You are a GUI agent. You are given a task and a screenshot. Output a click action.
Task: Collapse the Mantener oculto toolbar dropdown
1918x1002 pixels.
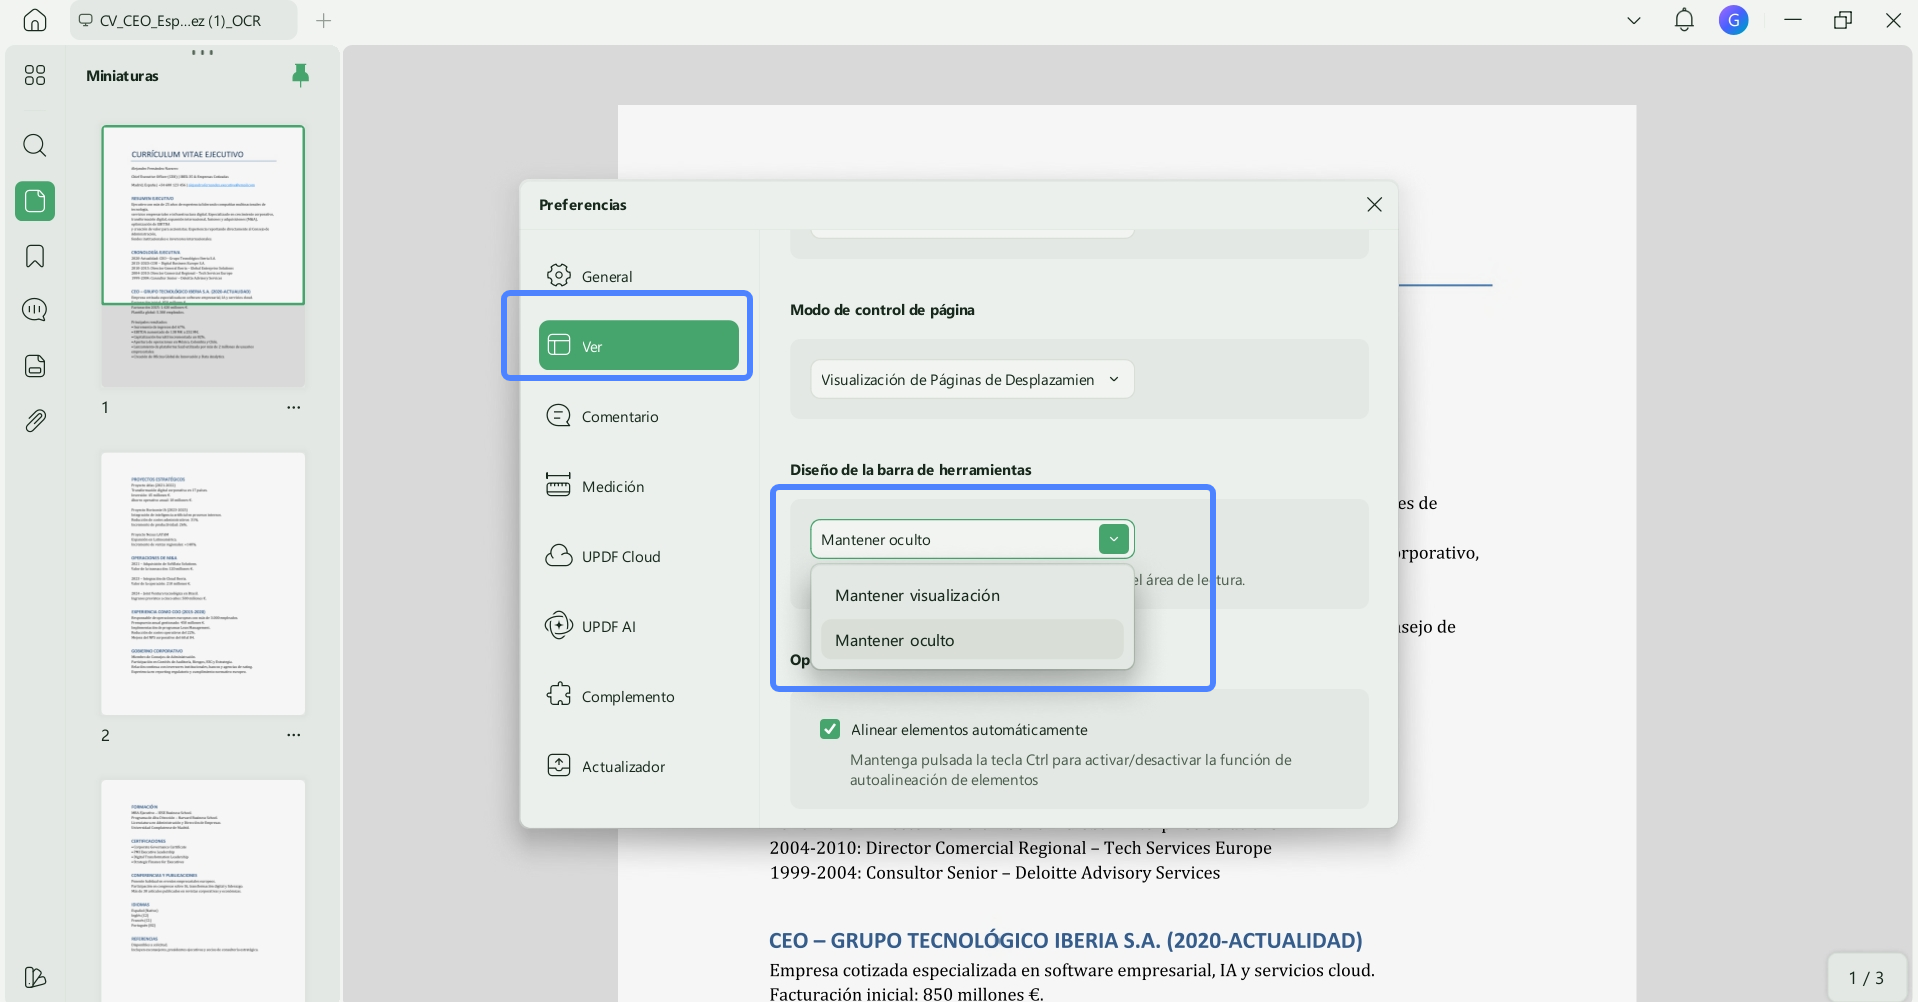point(1113,539)
